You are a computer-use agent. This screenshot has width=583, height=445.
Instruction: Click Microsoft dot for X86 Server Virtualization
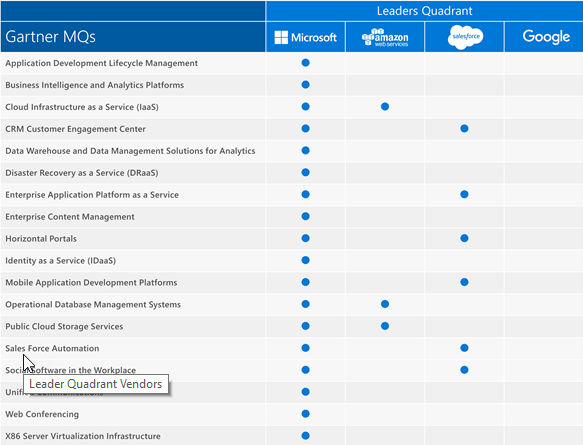click(306, 436)
